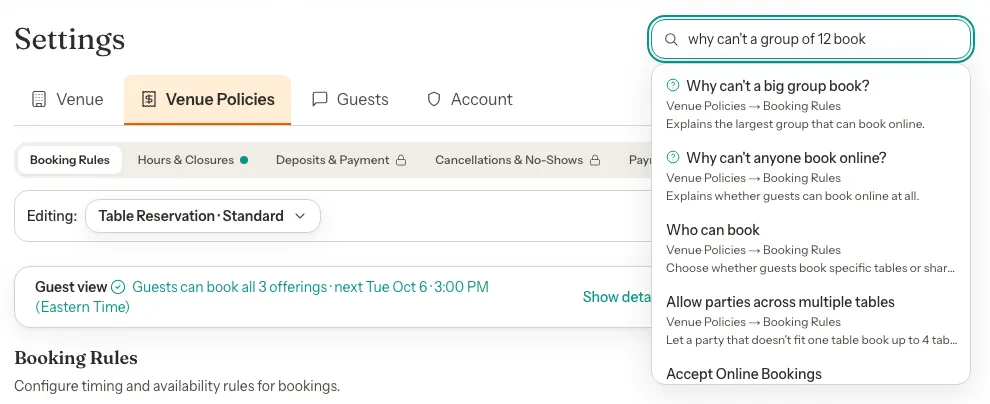This screenshot has width=990, height=404.
Task: Select the Booking Rules sub-tab
Action: click(x=69, y=160)
